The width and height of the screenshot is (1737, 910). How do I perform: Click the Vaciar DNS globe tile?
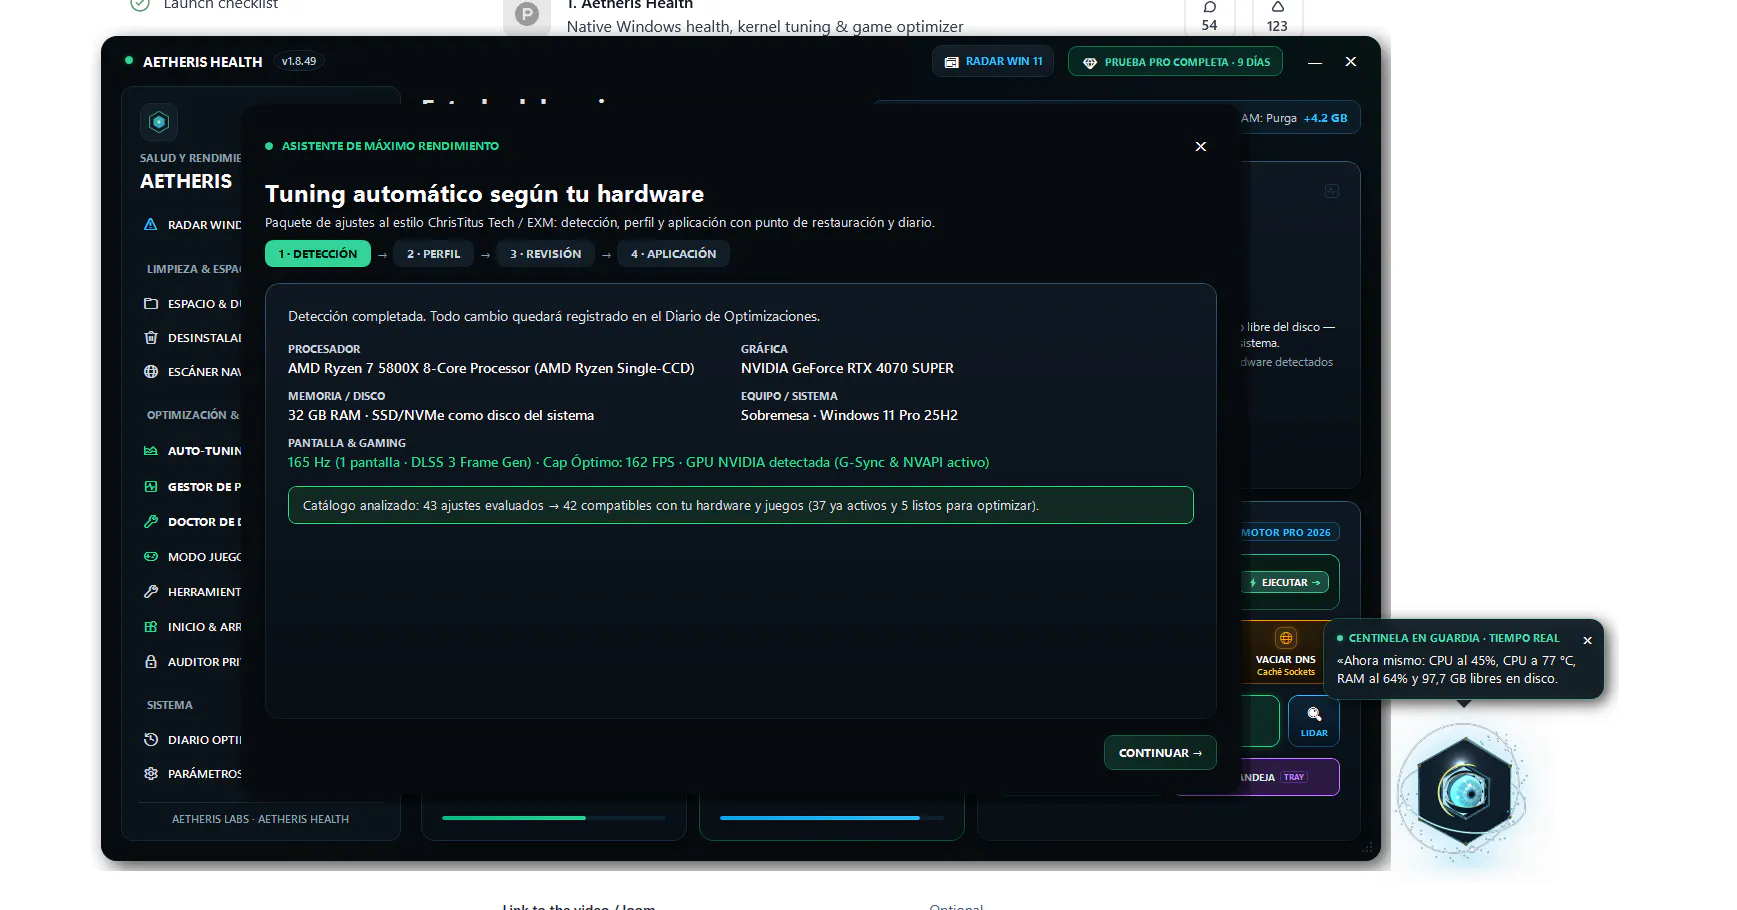pyautogui.click(x=1285, y=653)
